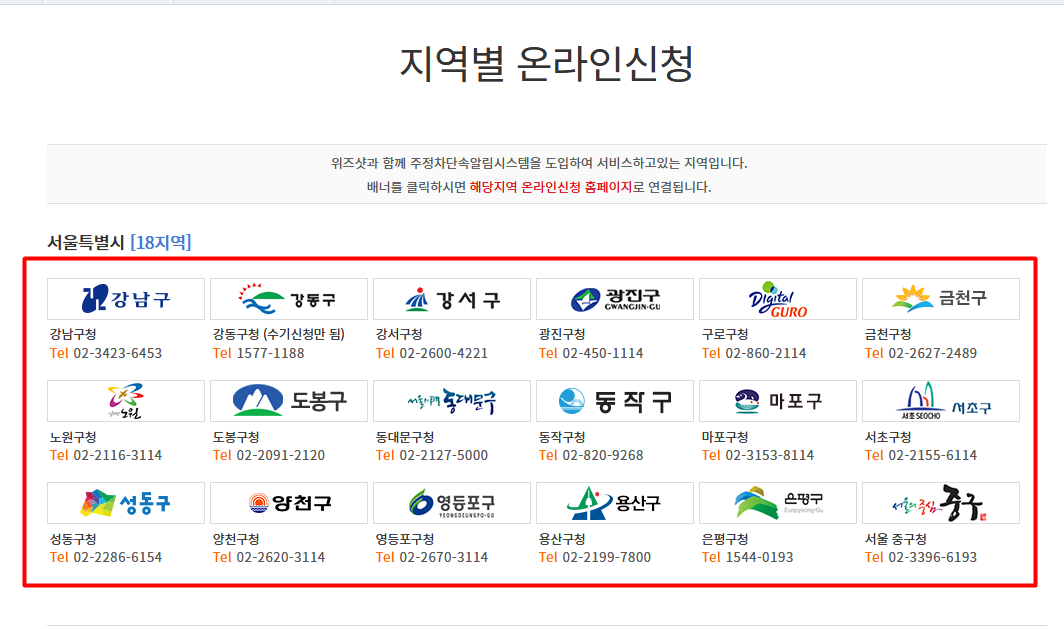Click the 서울특별시 section heading
1064x629 pixels.
(x=86, y=242)
